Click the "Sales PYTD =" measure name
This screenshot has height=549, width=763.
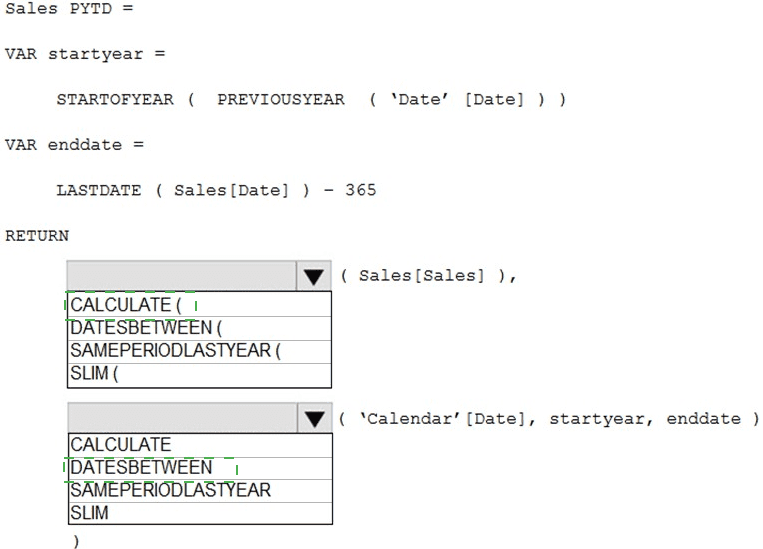click(x=69, y=8)
